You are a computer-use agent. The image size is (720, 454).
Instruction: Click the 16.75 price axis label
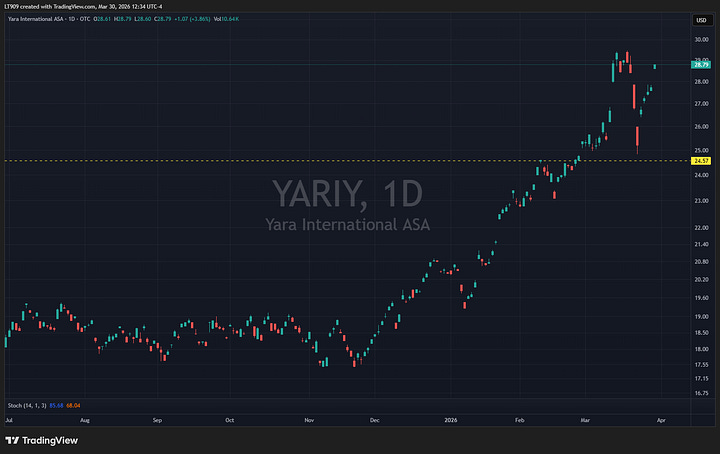tap(701, 393)
